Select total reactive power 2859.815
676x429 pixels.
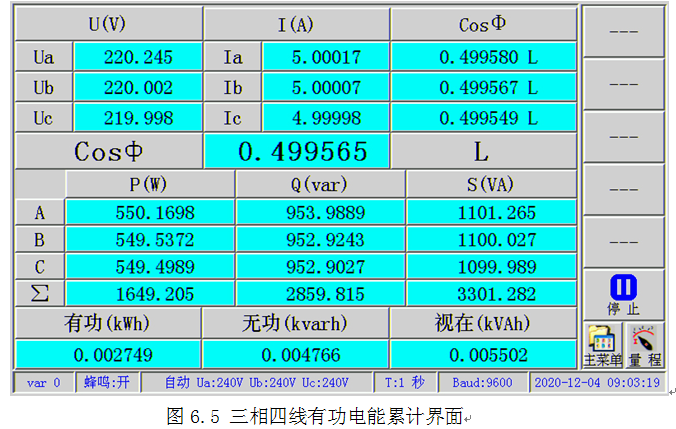click(321, 294)
